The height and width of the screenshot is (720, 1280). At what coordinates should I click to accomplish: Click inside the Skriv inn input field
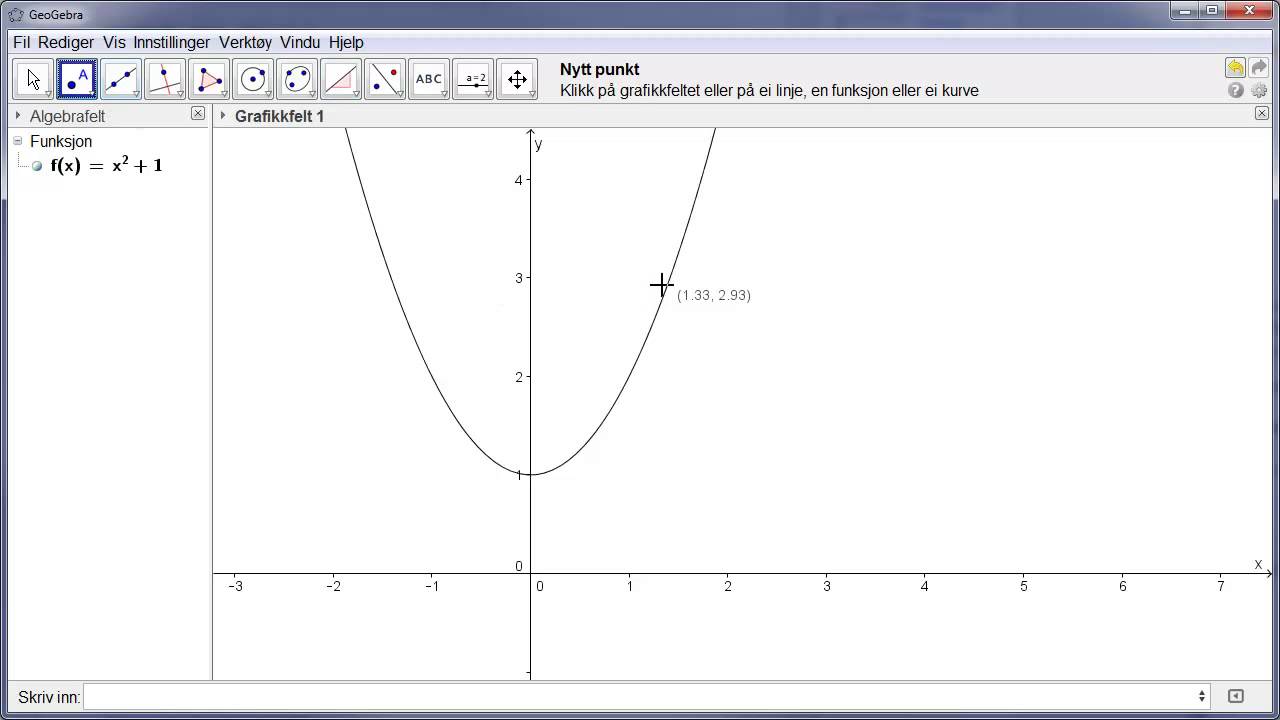click(x=639, y=696)
